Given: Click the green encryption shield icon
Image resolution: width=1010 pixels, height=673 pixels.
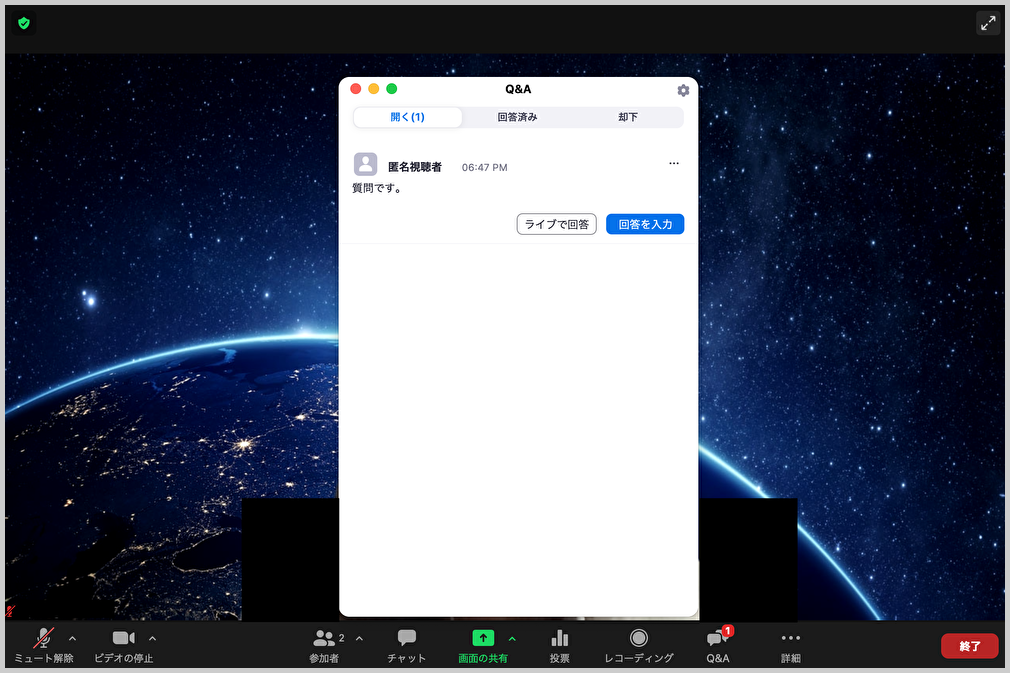Looking at the screenshot, I should [24, 24].
